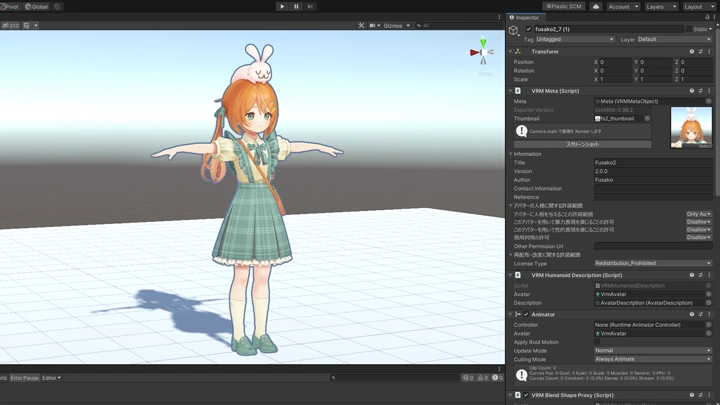Collapse the VRM Meta (Script) component

tap(510, 91)
